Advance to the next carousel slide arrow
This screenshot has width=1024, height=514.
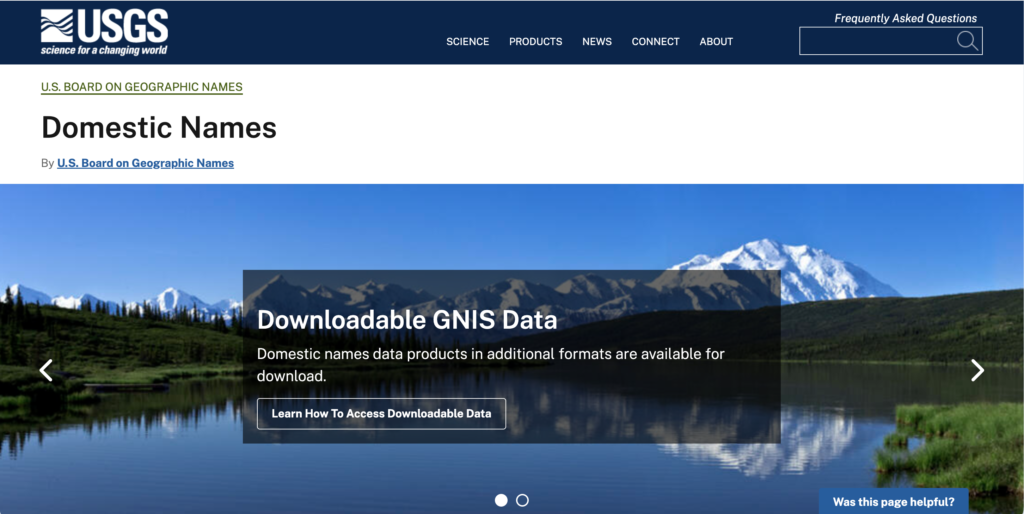977,370
